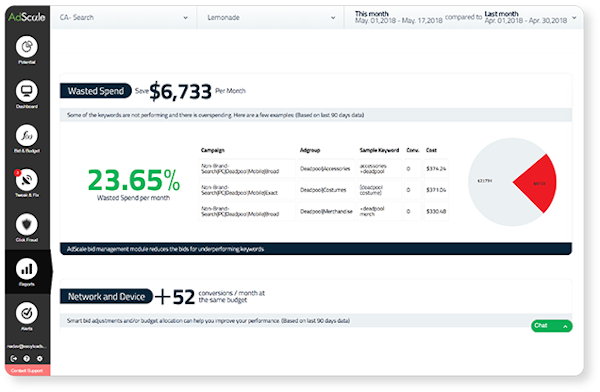Click the AdScale logo
Image resolution: width=600 pixels, height=392 pixels.
coord(27,17)
